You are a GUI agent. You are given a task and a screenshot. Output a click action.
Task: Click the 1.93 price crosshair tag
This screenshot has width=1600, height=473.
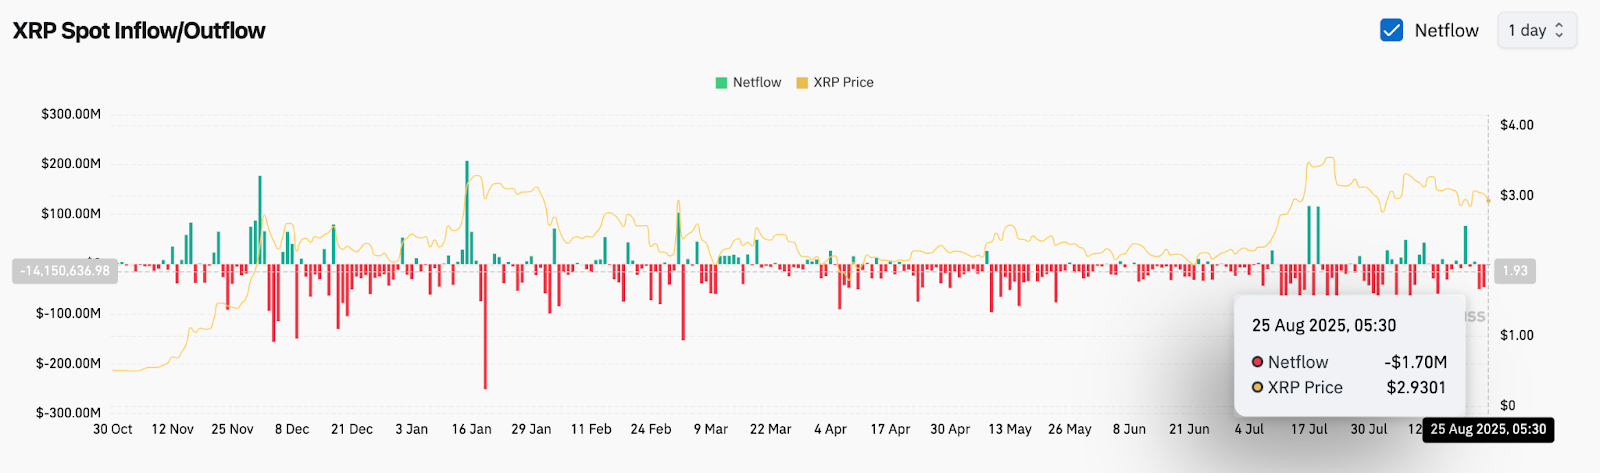pyautogui.click(x=1516, y=271)
